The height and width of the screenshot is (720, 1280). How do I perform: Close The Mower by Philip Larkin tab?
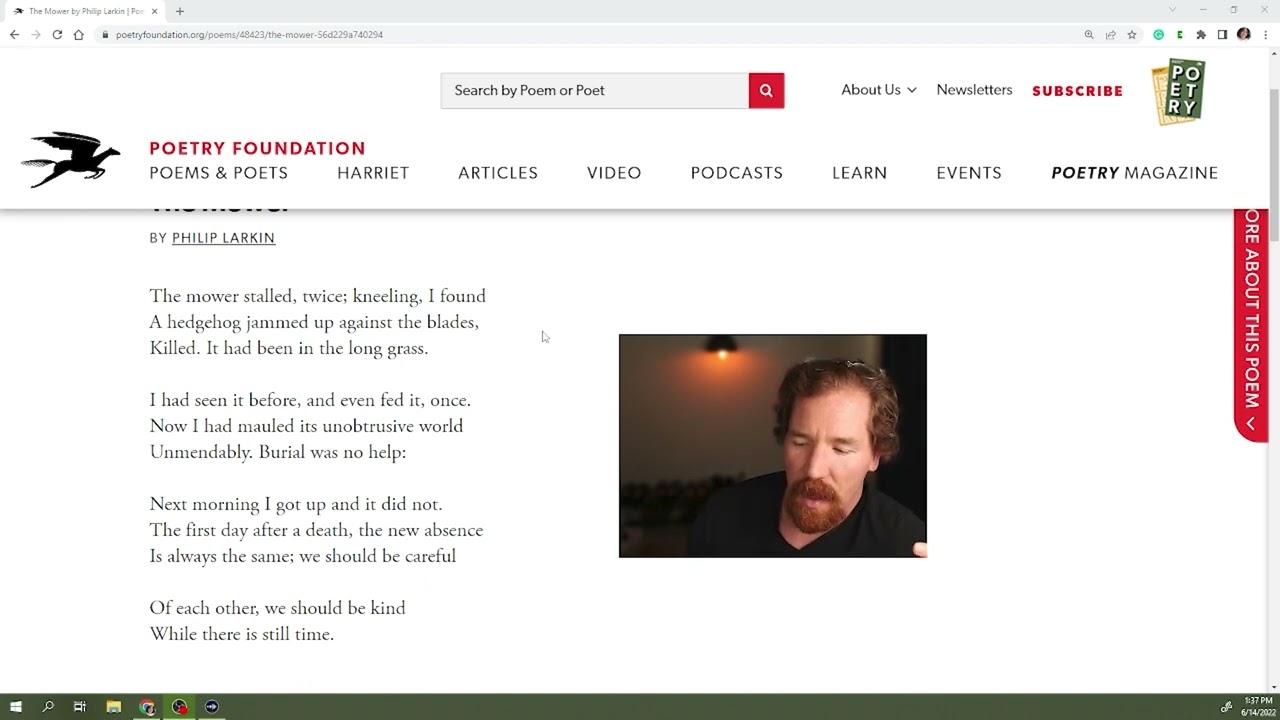pyautogui.click(x=154, y=11)
